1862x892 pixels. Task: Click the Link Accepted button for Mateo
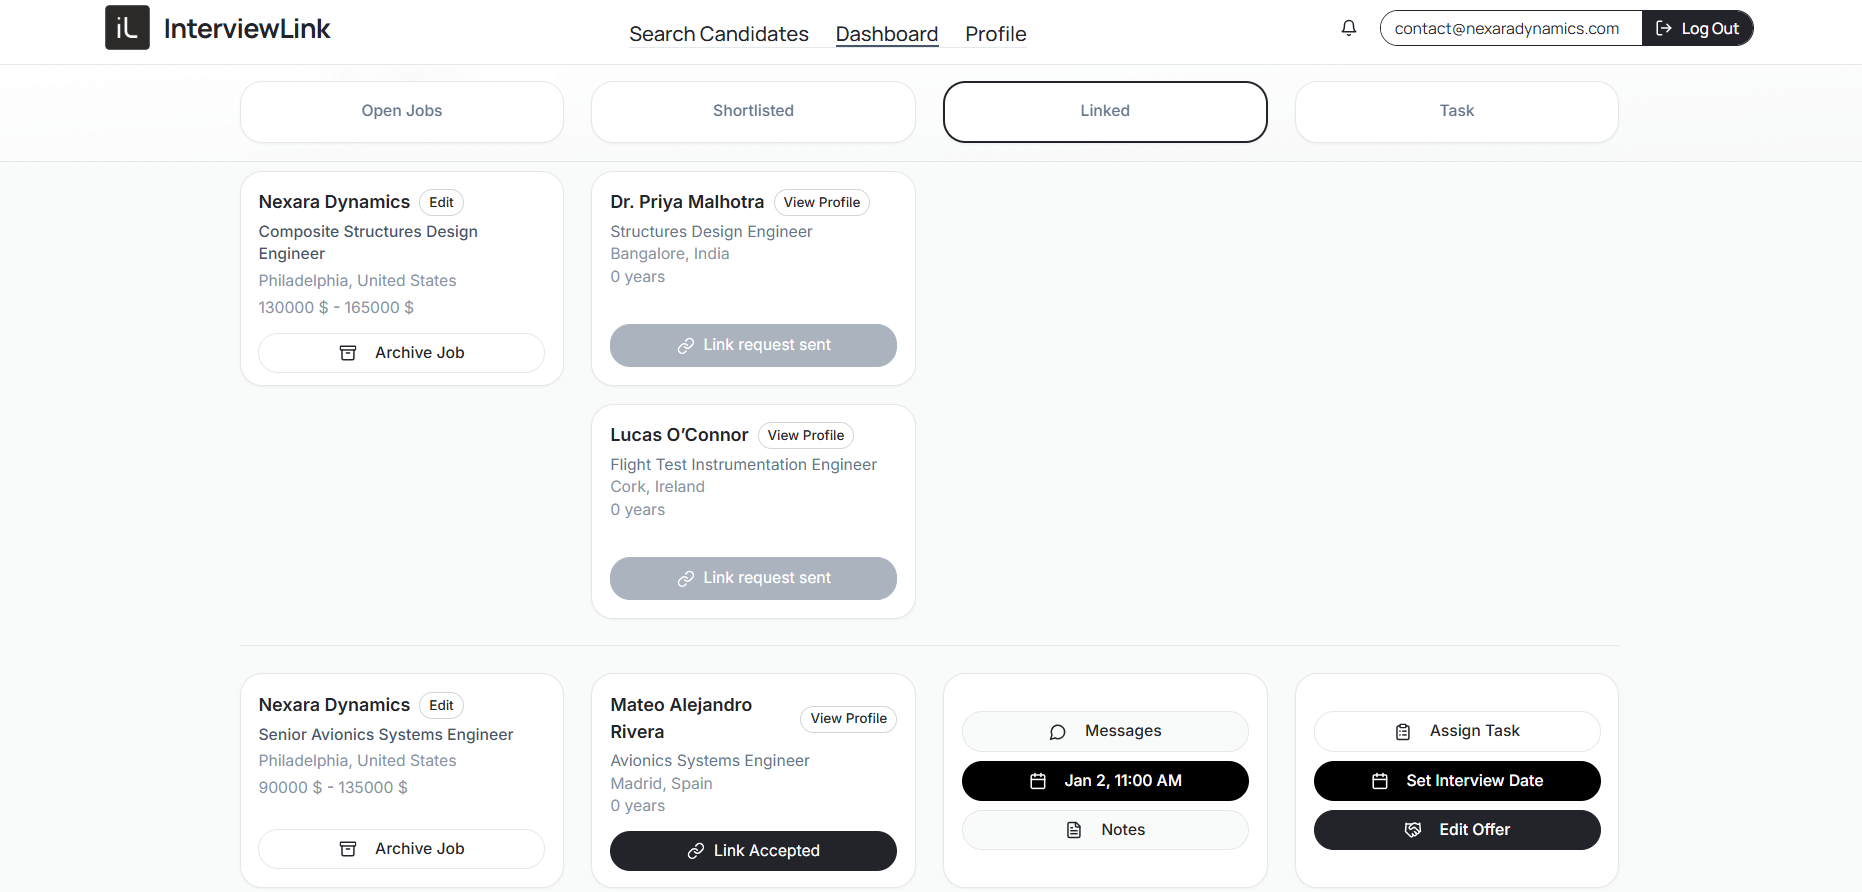coord(753,851)
